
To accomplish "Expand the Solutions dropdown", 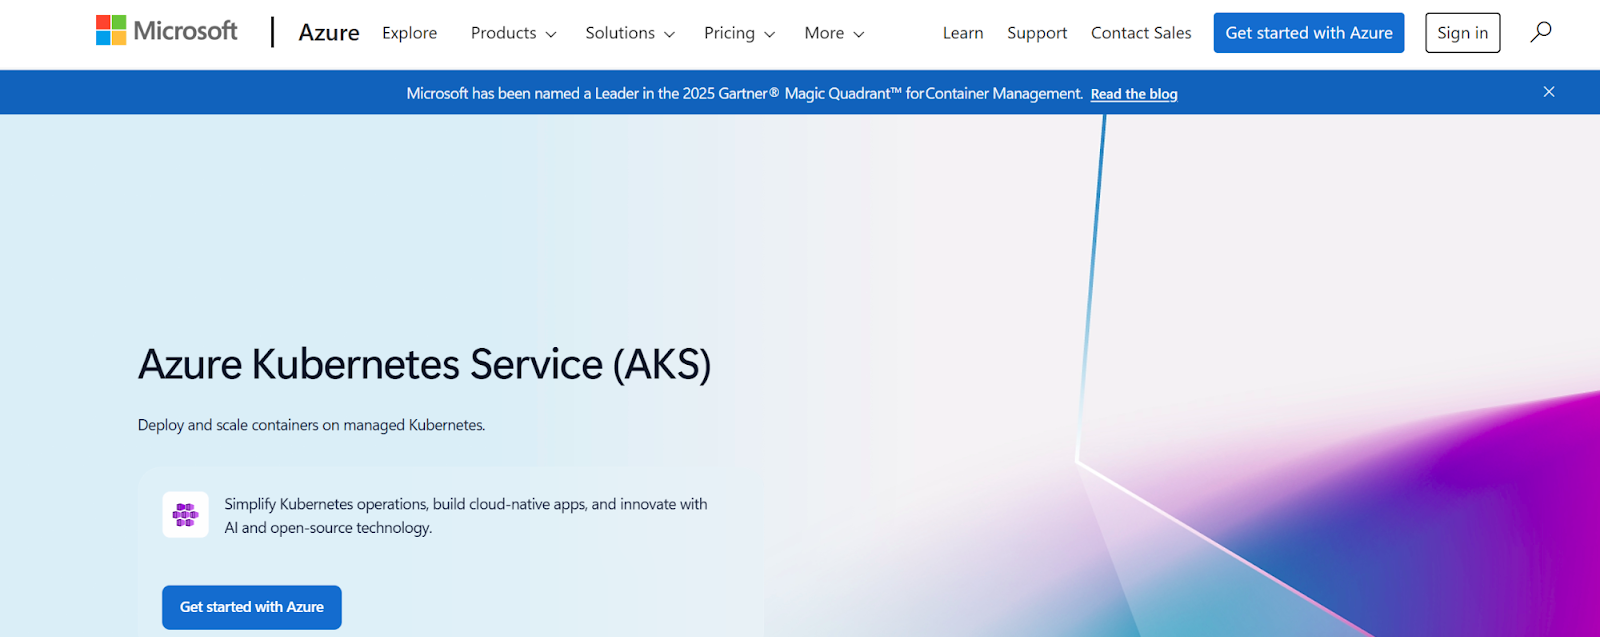I will tap(630, 33).
